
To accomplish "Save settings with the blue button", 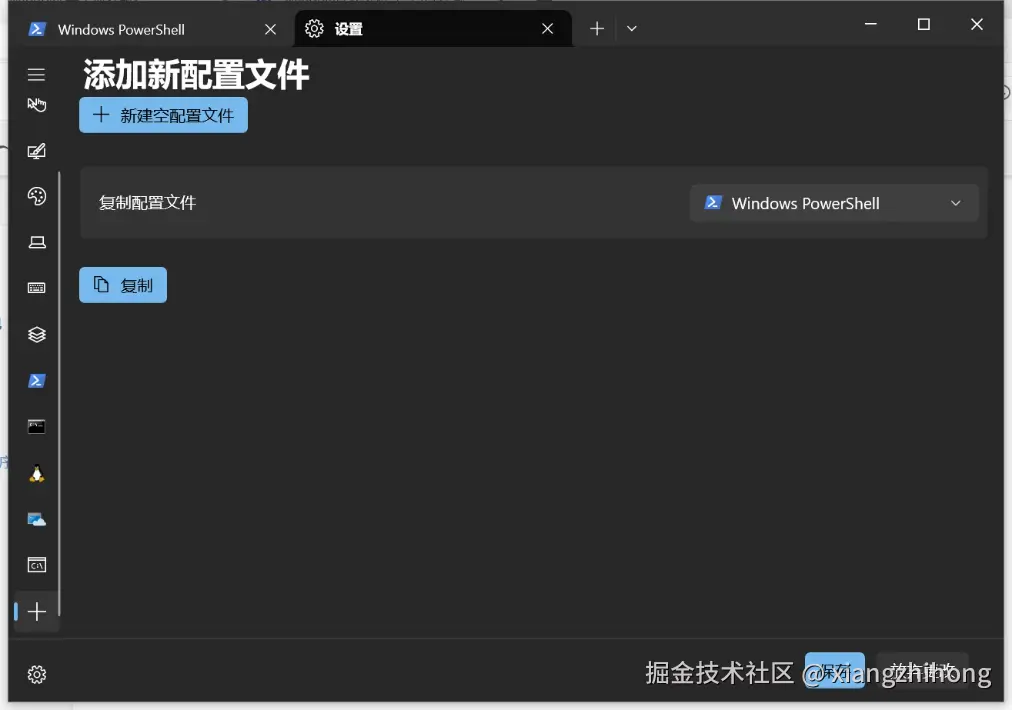I will point(835,671).
